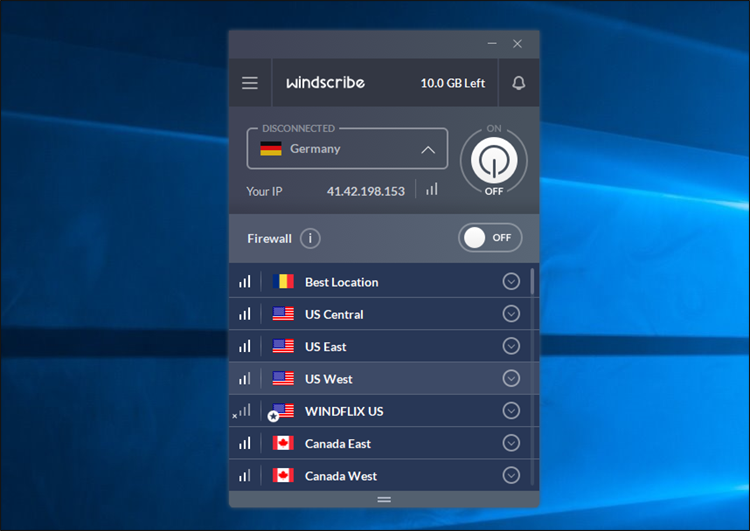750x531 pixels.
Task: Click the Firewall label
Action: [269, 238]
